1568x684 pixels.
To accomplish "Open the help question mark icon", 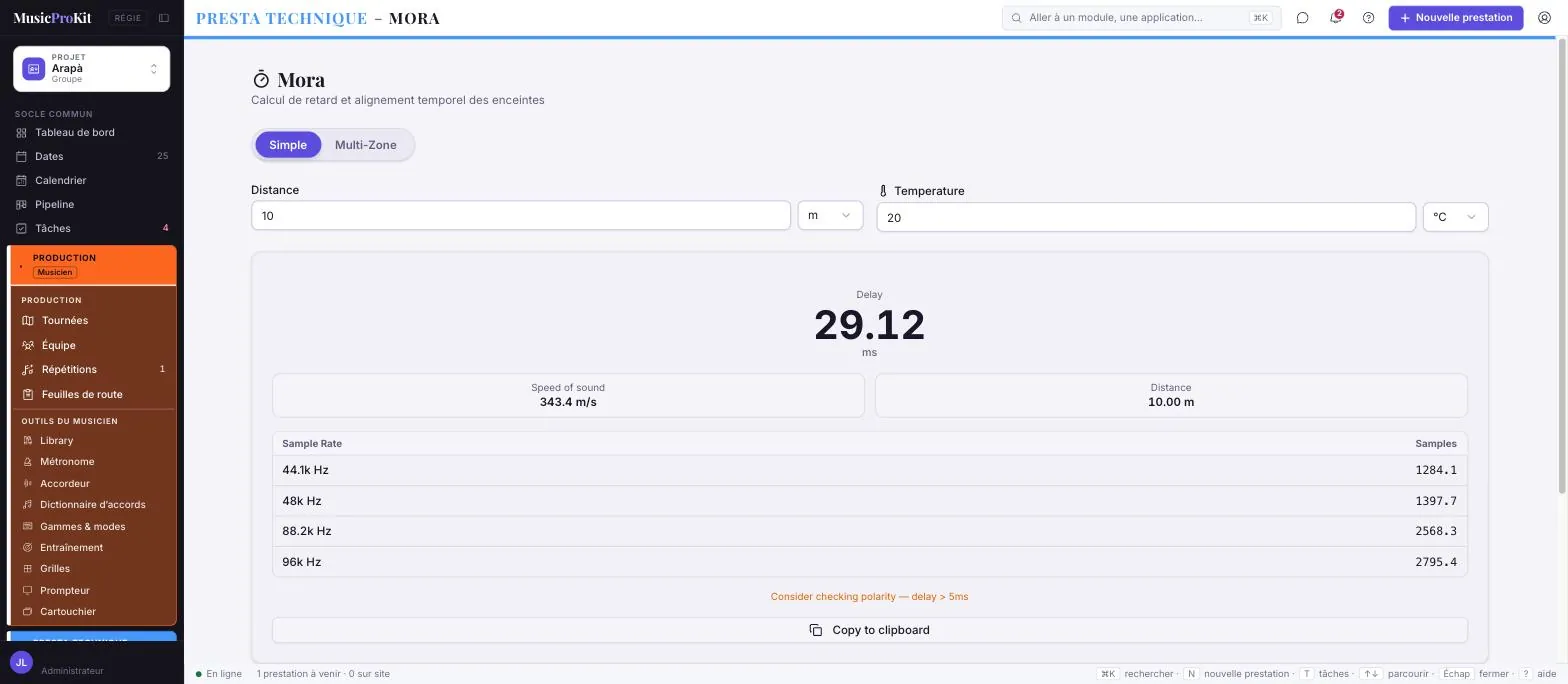I will (1368, 18).
